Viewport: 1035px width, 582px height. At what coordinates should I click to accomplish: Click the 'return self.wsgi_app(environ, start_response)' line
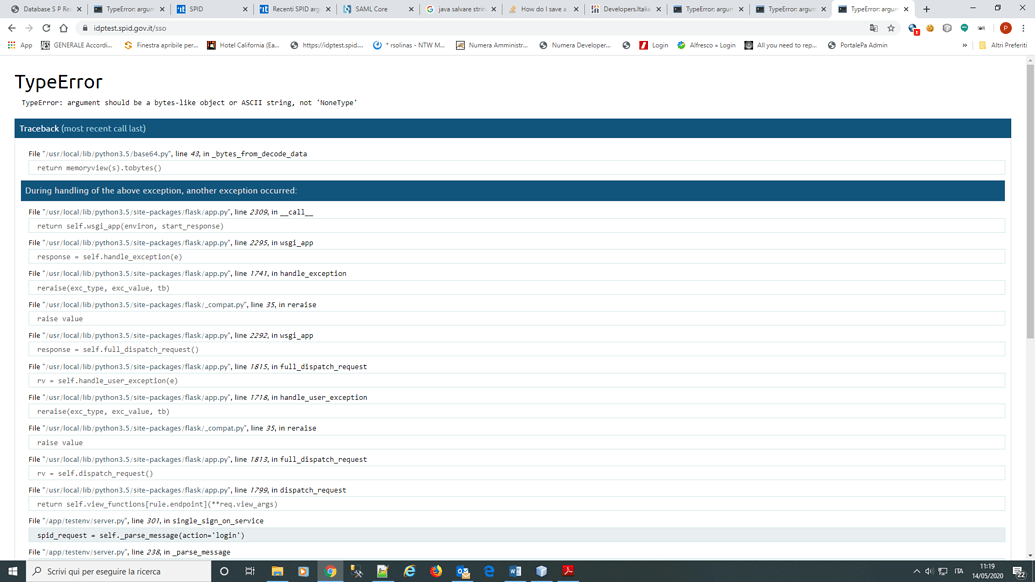[516, 226]
